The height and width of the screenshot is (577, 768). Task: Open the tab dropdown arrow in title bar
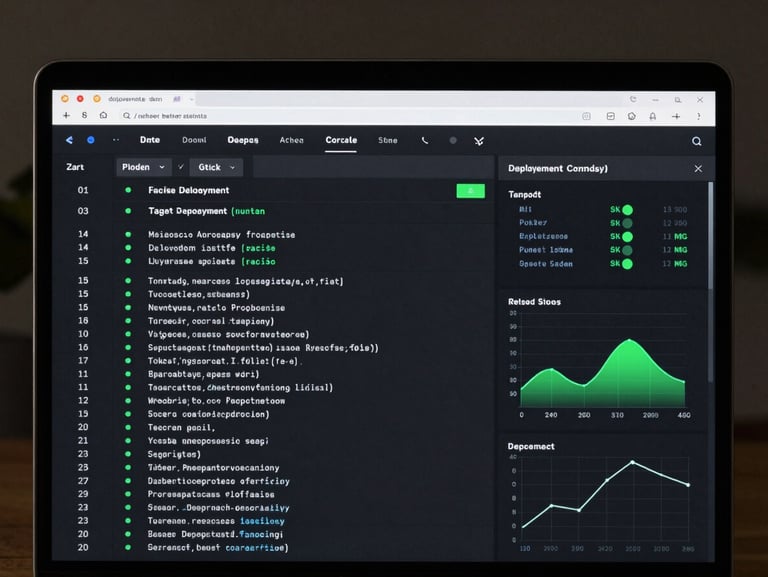point(192,99)
